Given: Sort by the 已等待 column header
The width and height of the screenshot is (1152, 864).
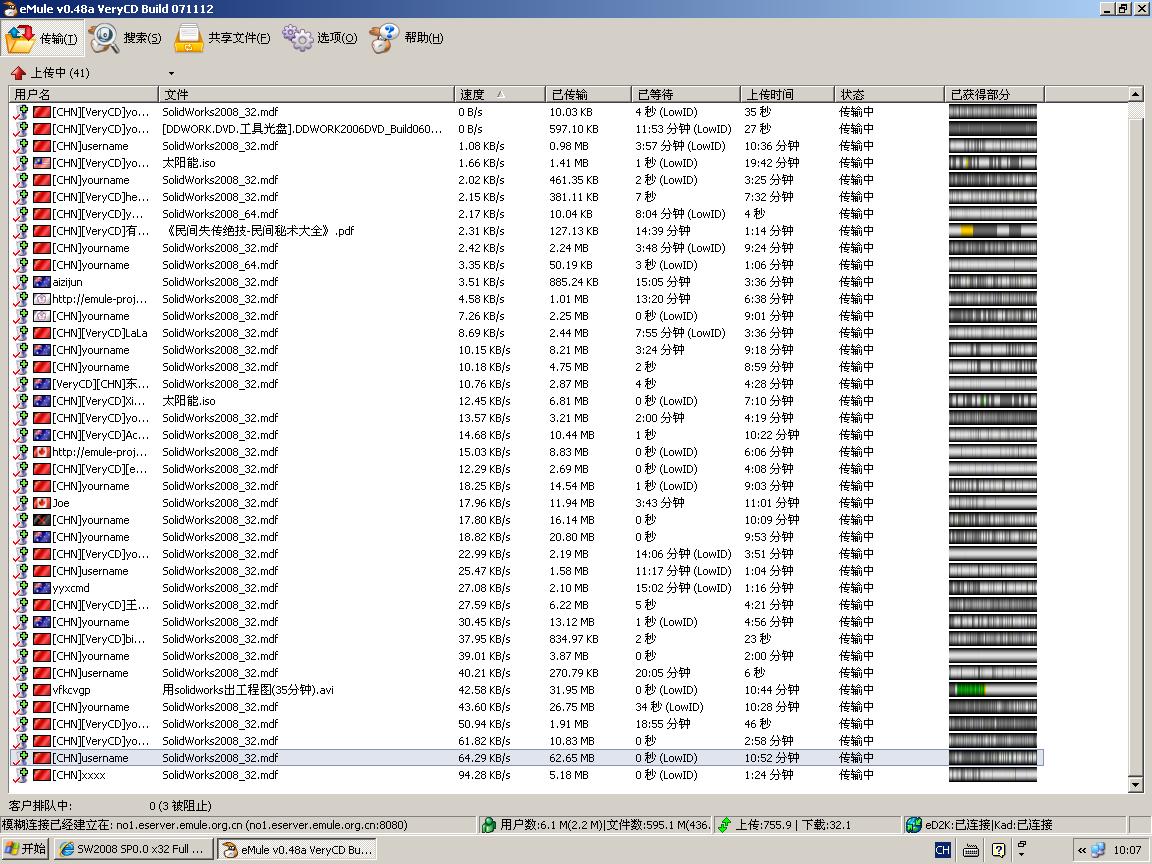Looking at the screenshot, I should [x=685, y=94].
